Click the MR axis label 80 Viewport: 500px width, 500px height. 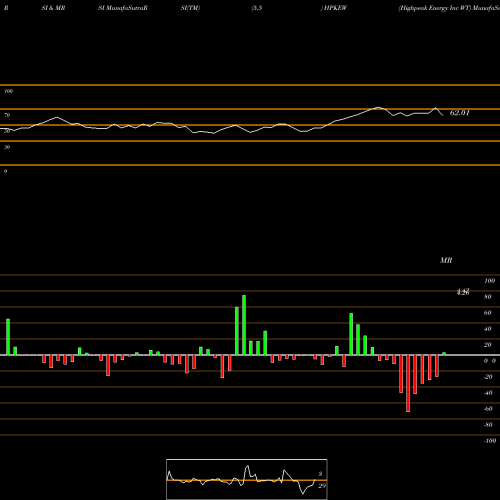(x=488, y=297)
